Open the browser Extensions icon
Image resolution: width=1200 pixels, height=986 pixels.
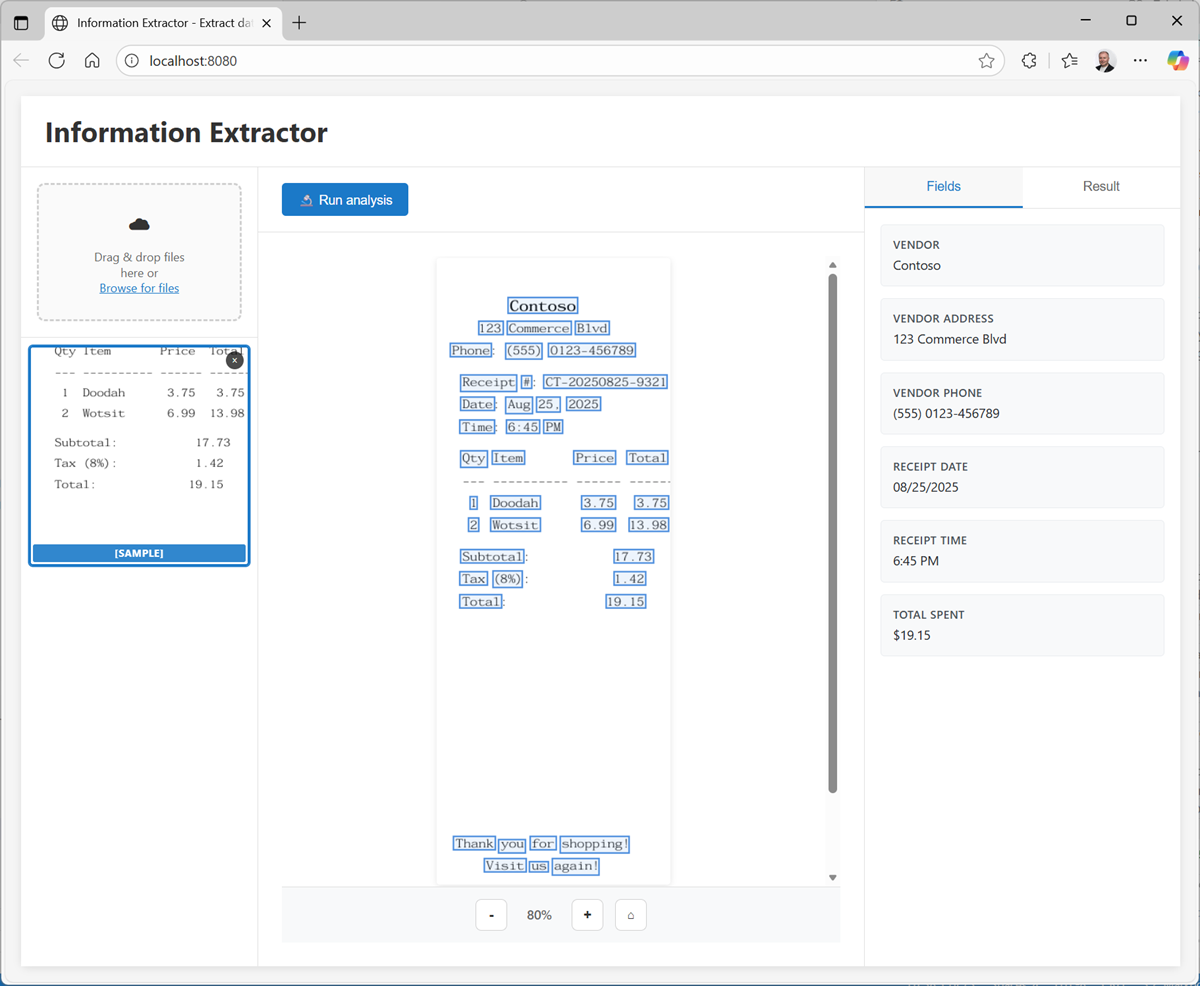coord(1029,60)
